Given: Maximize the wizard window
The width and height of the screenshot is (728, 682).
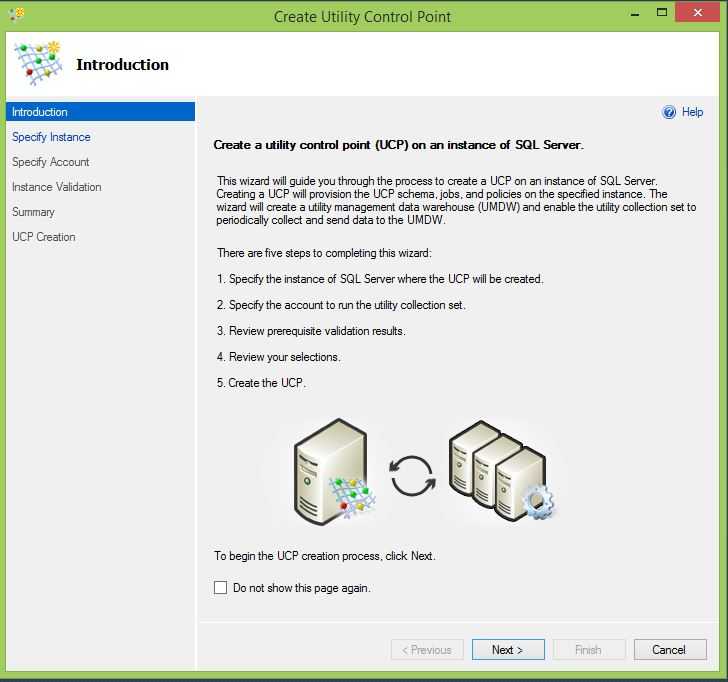Looking at the screenshot, I should coord(662,13).
